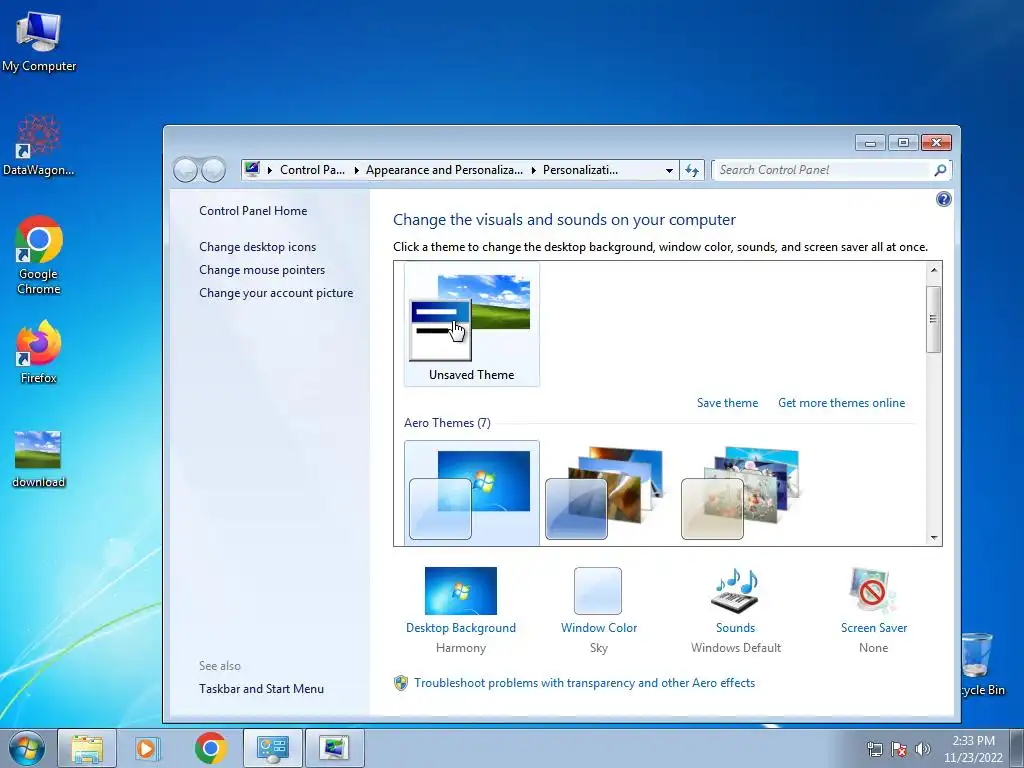Select the DataWagon desktop shortcut
The width and height of the screenshot is (1024, 768).
[x=39, y=146]
